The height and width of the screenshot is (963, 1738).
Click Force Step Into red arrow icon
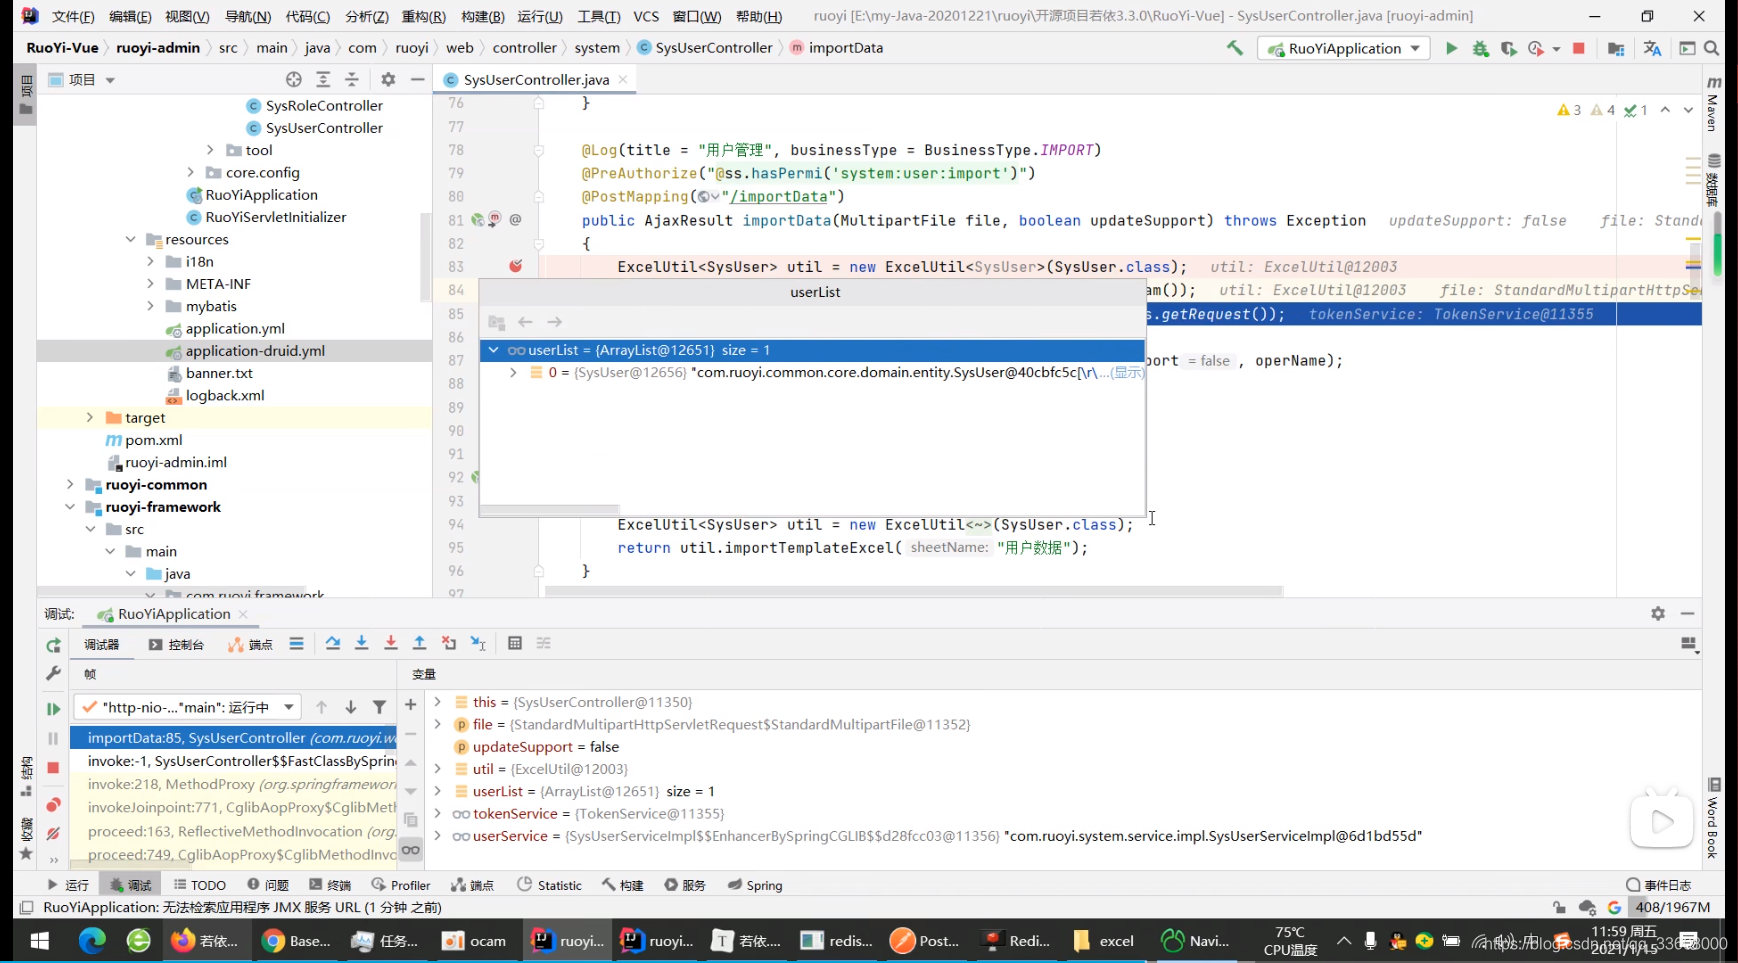click(391, 643)
